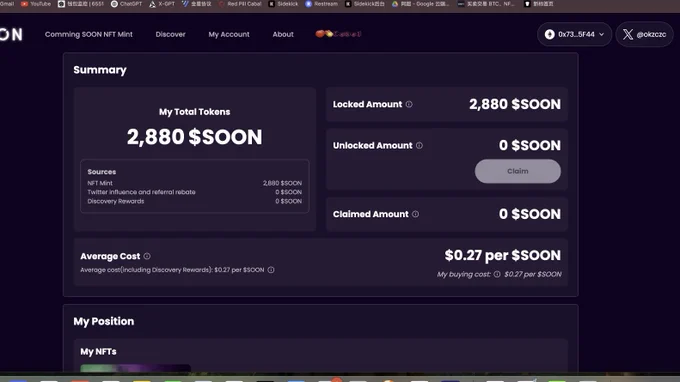Click the 'My NFTs' heading
The height and width of the screenshot is (382, 680).
[x=98, y=352]
